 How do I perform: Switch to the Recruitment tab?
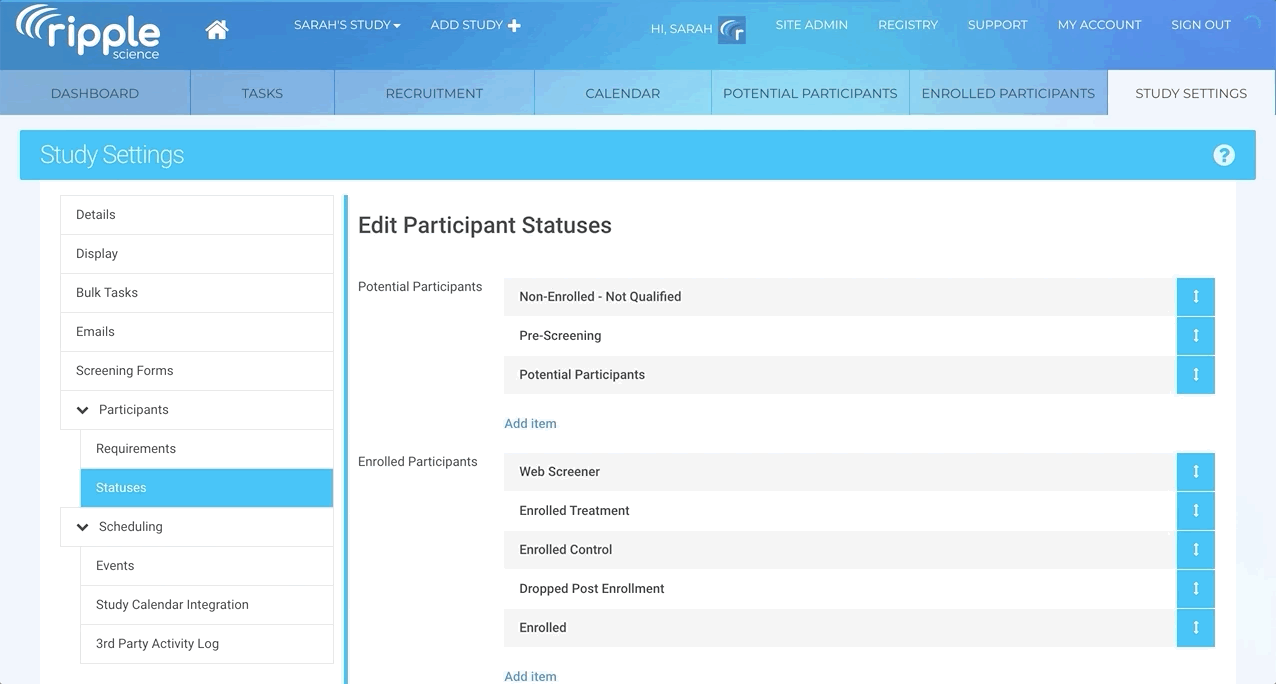point(434,93)
